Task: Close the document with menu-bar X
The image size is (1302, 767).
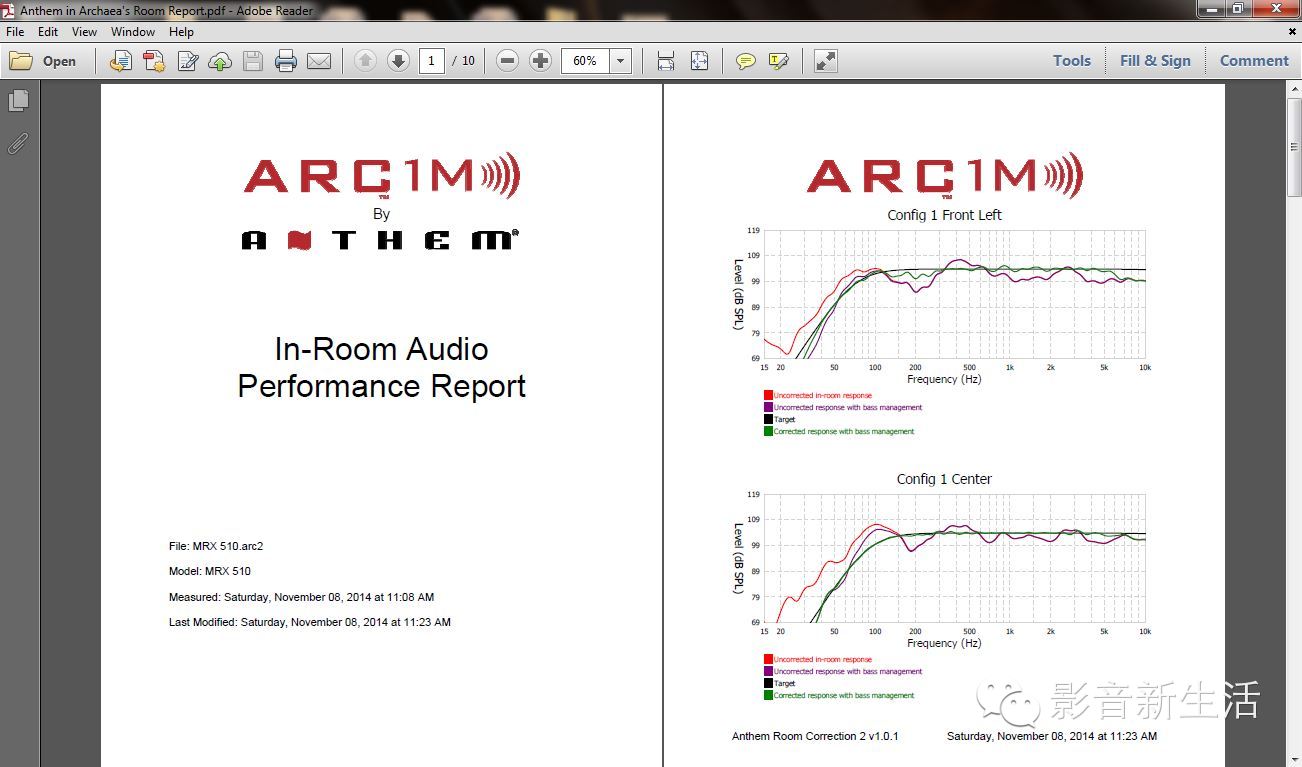Action: (x=1292, y=32)
